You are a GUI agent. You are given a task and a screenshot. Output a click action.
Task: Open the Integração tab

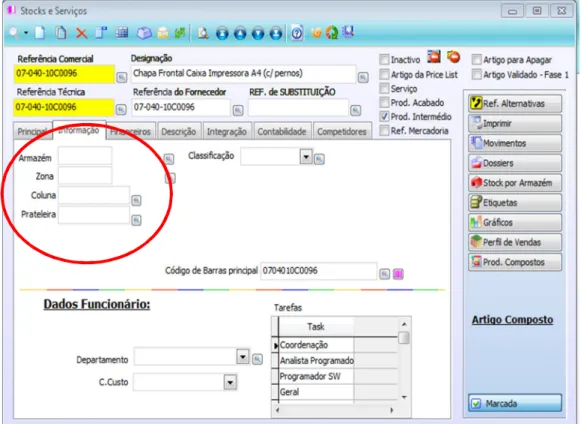[227, 132]
